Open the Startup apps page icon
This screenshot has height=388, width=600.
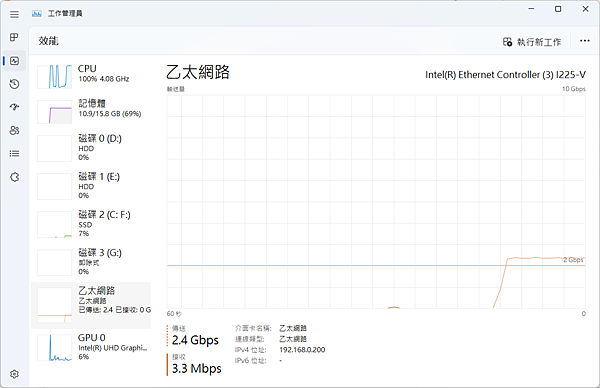coord(15,107)
